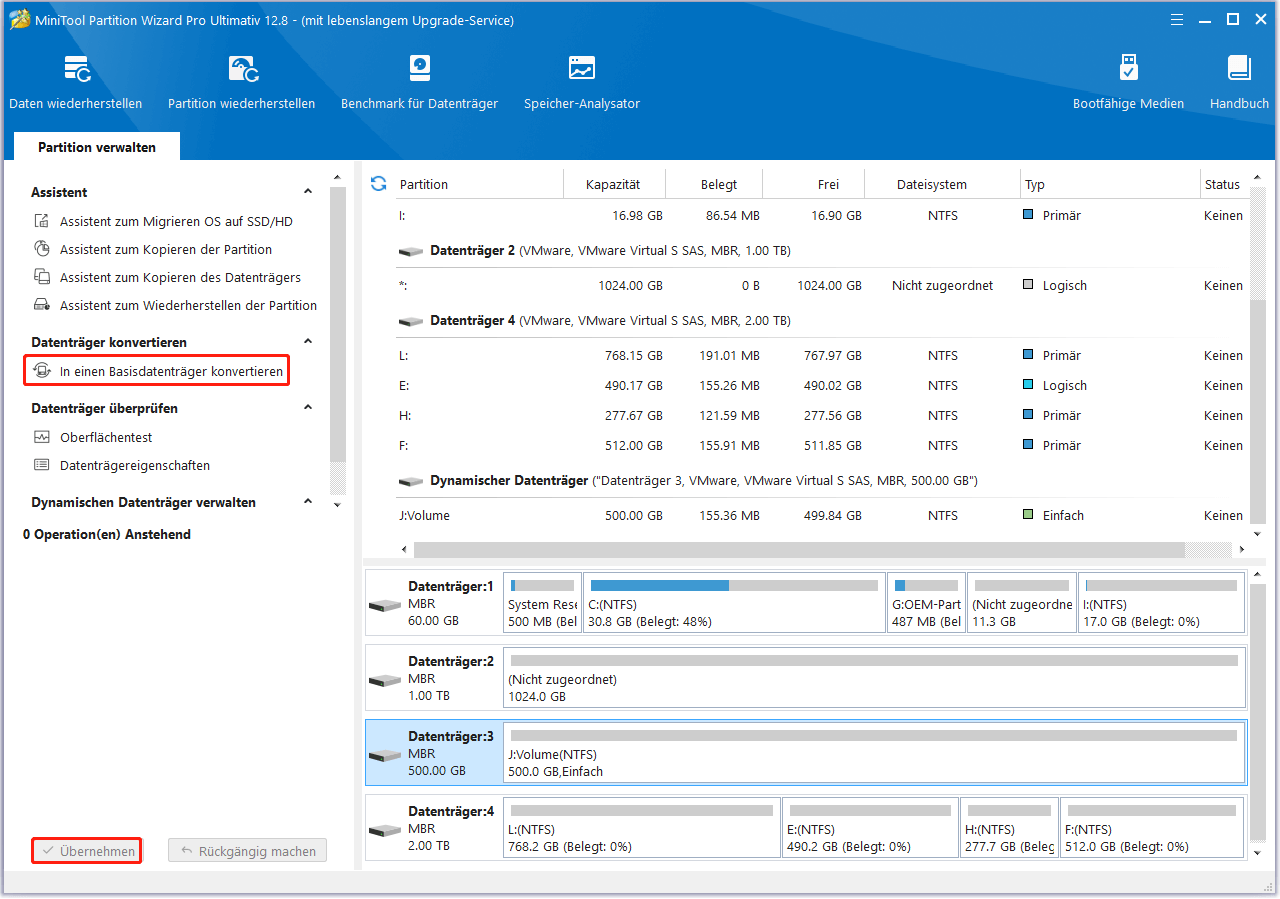This screenshot has width=1280, height=899.
Task: Collapse the Assistent section
Action: [x=308, y=192]
